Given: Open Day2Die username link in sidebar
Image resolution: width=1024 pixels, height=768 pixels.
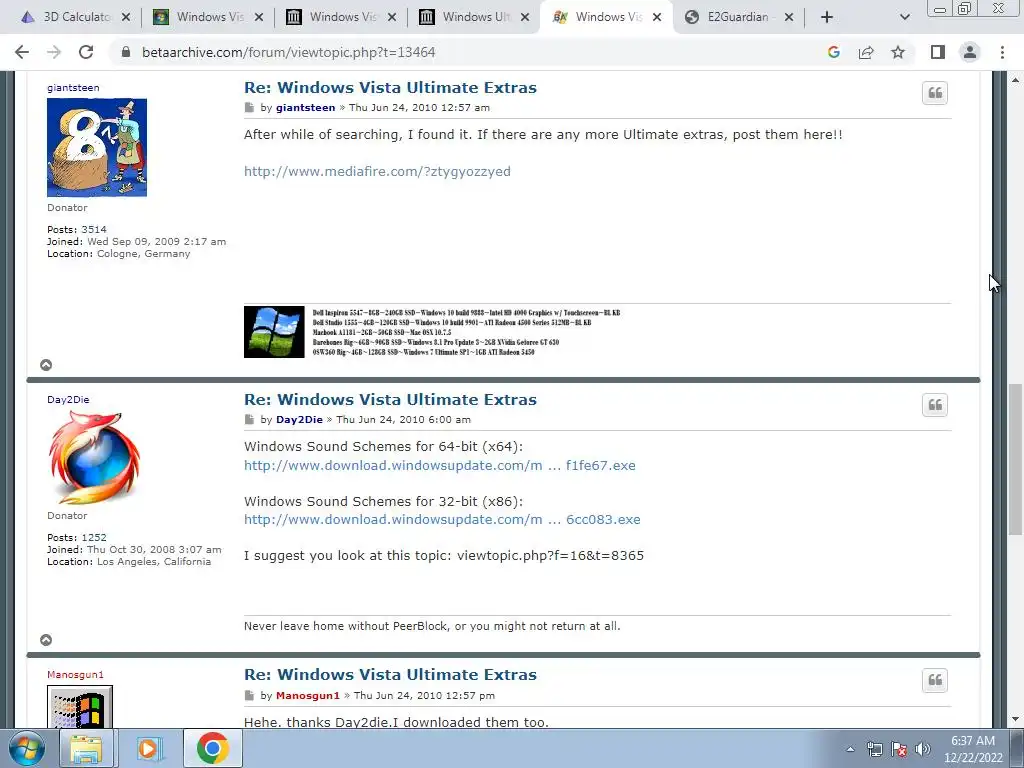Looking at the screenshot, I should 68,400.
